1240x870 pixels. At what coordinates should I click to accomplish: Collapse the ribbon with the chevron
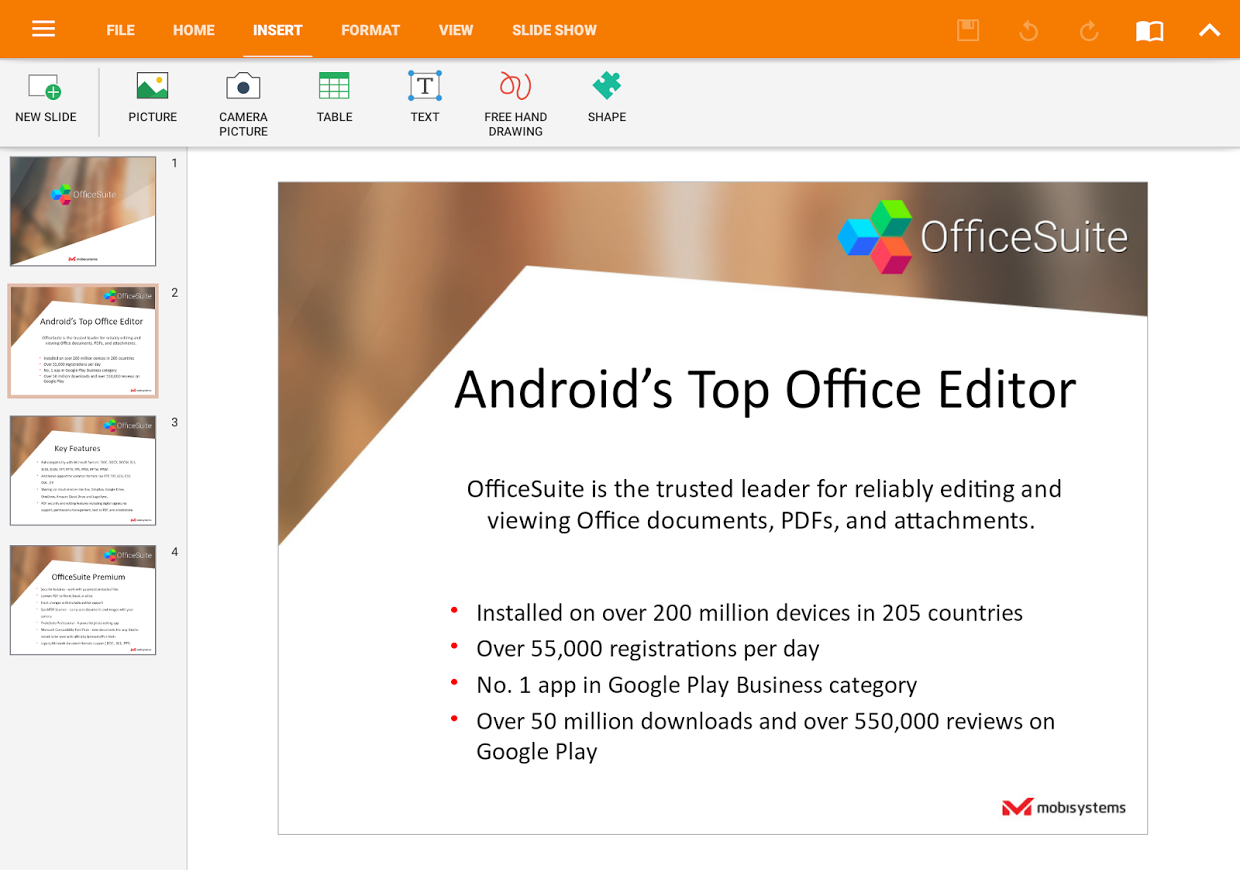click(1210, 30)
